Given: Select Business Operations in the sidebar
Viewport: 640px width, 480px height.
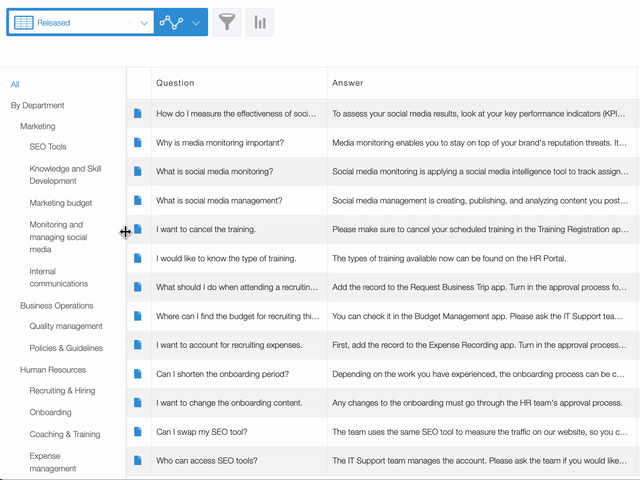Looking at the screenshot, I should pos(57,306).
